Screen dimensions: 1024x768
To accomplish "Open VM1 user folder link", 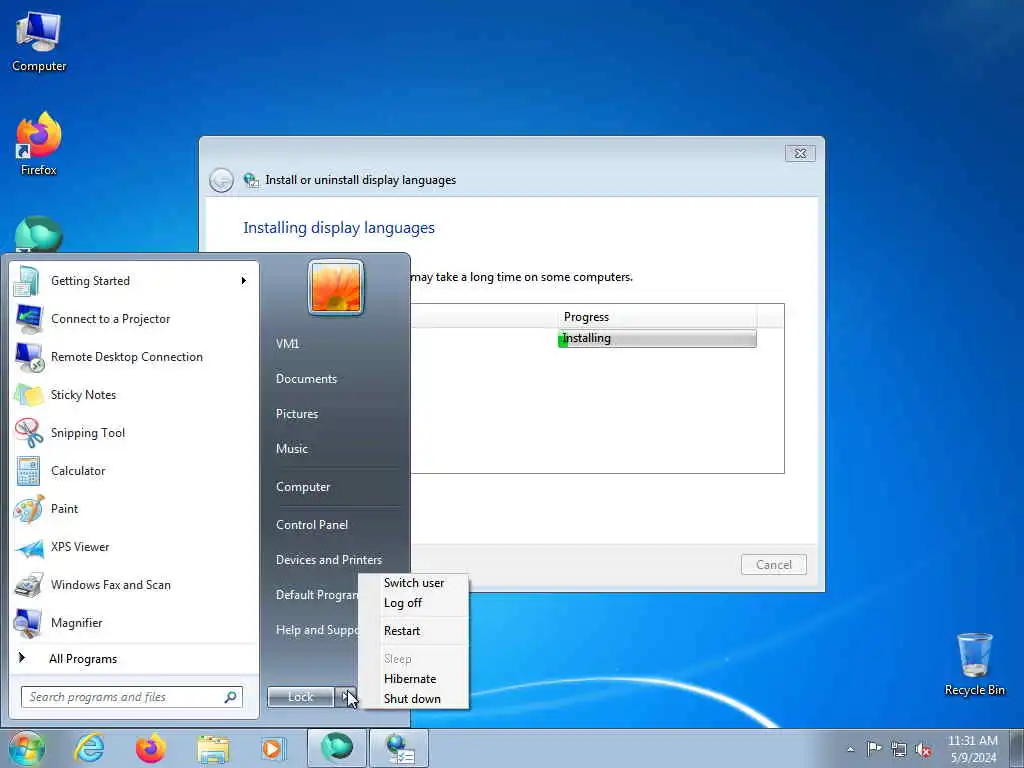I will tap(287, 344).
